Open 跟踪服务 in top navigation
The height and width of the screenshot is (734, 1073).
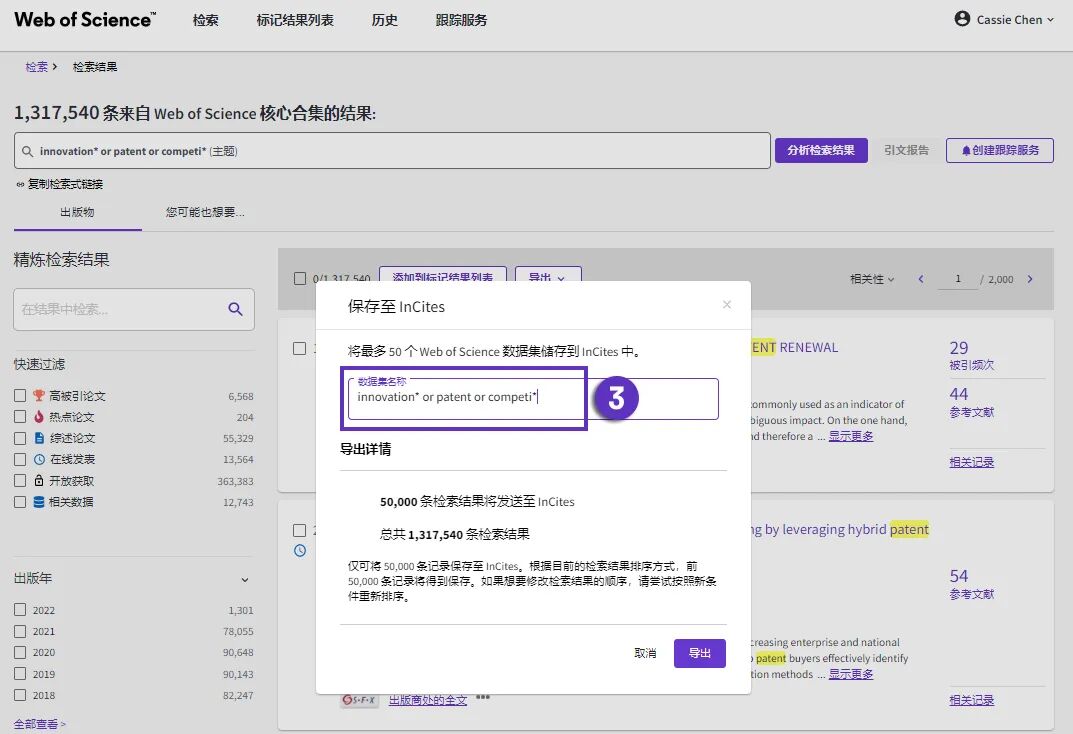pos(461,20)
